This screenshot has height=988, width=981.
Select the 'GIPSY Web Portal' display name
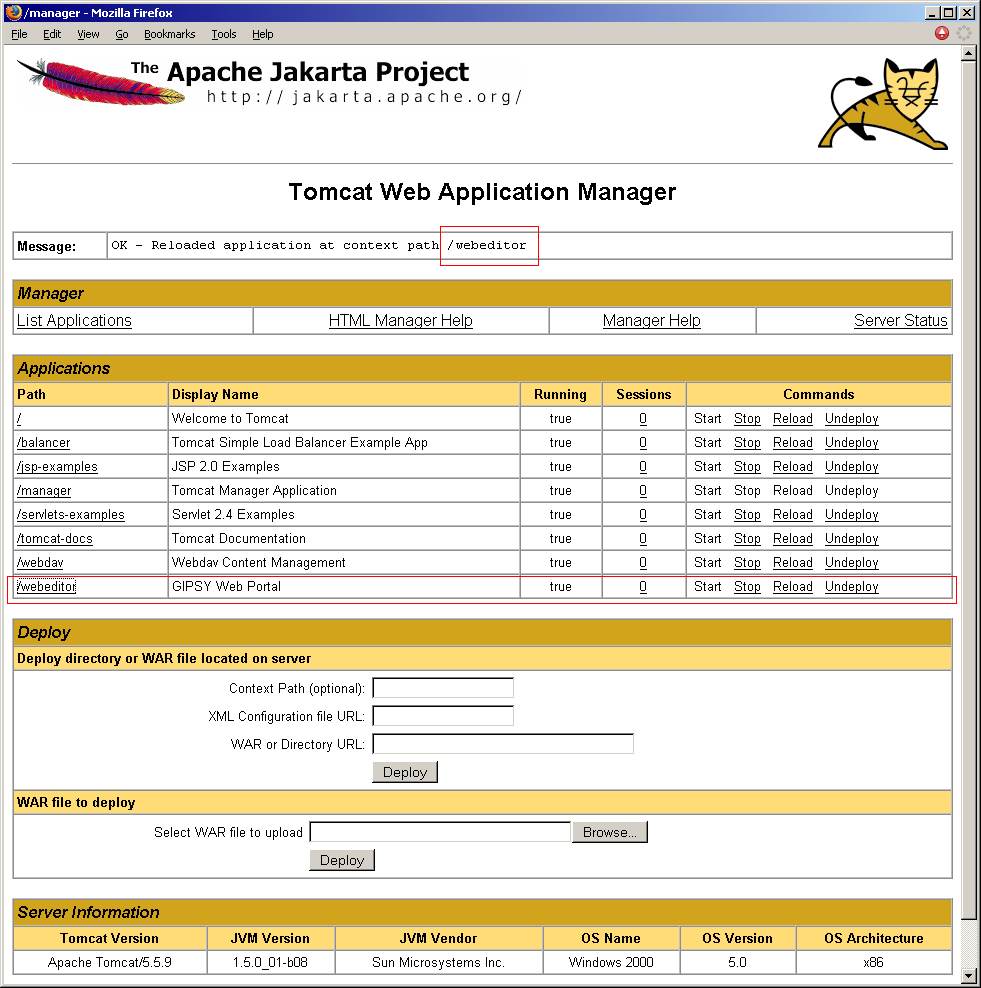coord(227,586)
